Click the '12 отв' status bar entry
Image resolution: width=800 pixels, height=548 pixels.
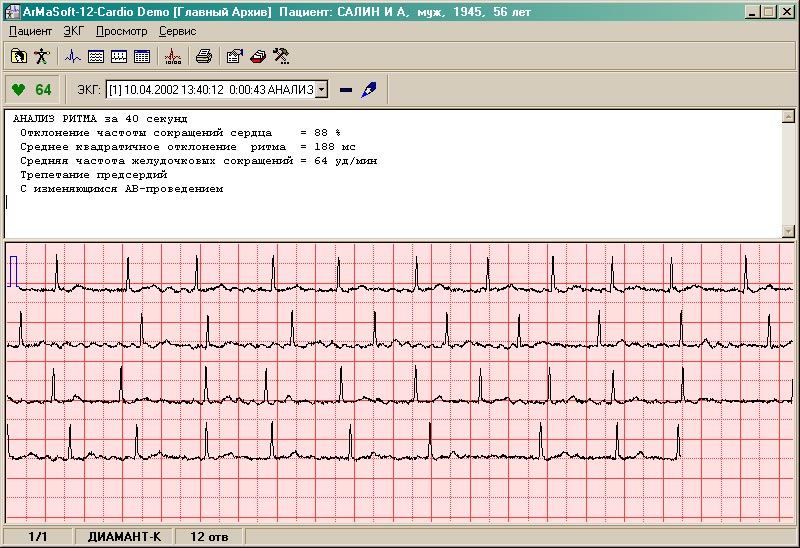(x=209, y=537)
